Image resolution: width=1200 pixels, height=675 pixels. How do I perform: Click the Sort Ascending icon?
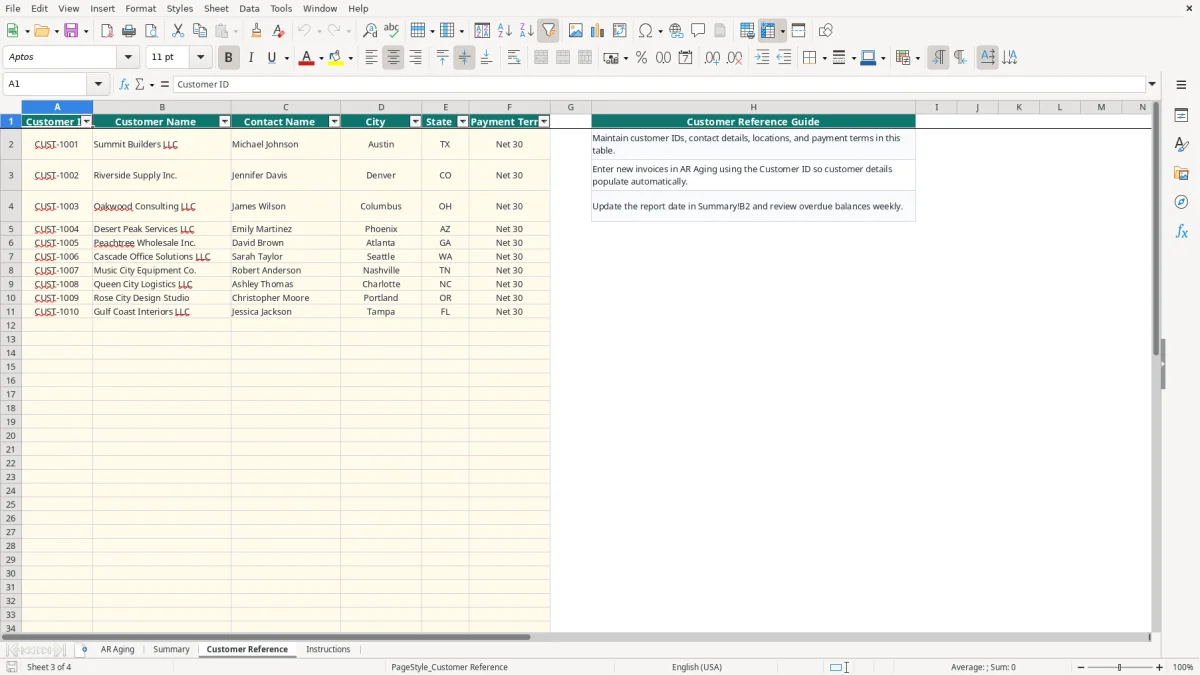[x=504, y=31]
